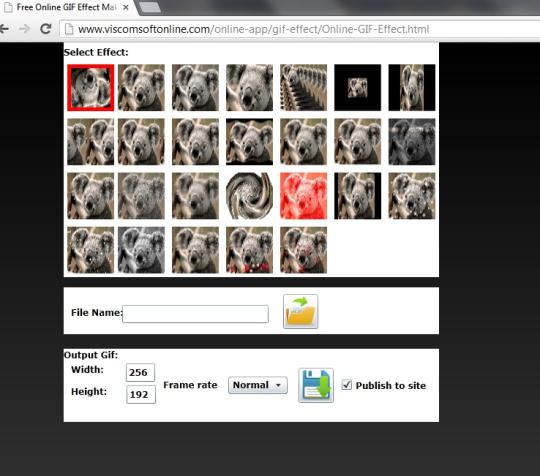Save GIF with the floppy disk icon

tap(316, 385)
